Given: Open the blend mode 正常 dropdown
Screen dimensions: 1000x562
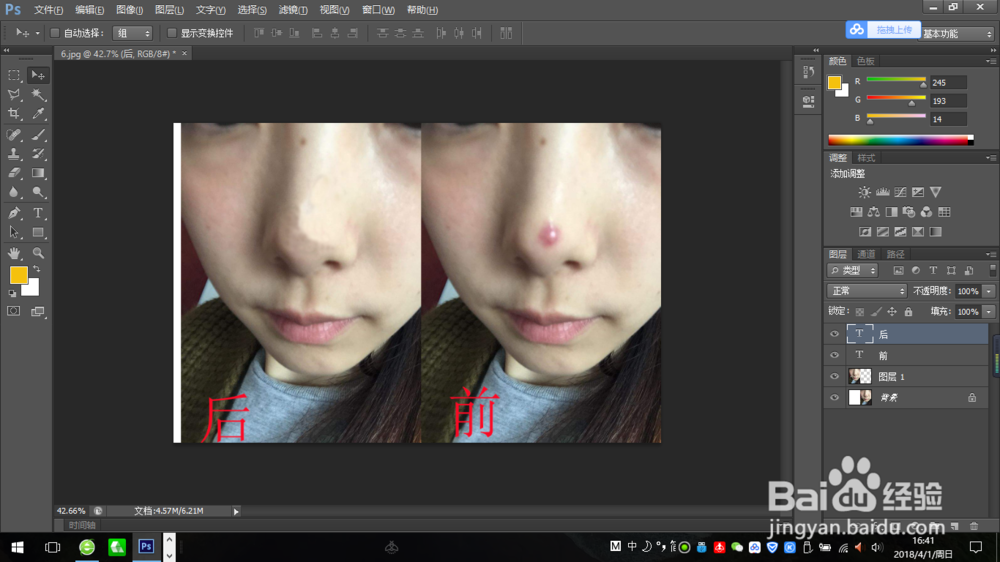Looking at the screenshot, I should [867, 291].
